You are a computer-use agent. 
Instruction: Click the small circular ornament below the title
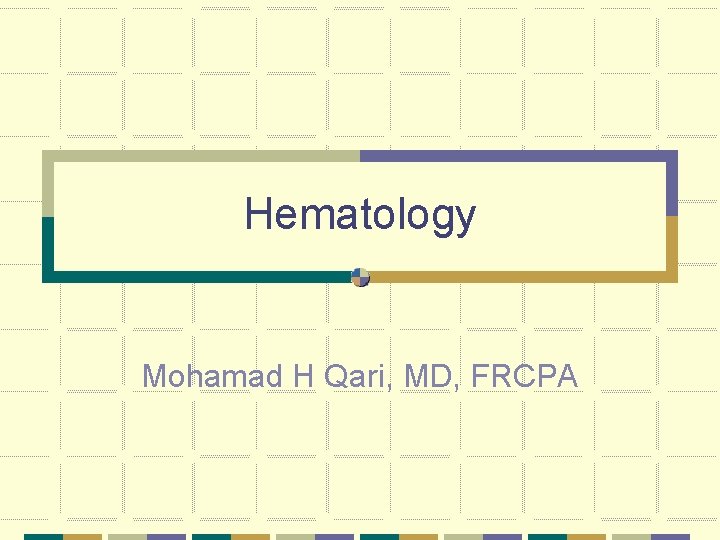pyautogui.click(x=361, y=277)
